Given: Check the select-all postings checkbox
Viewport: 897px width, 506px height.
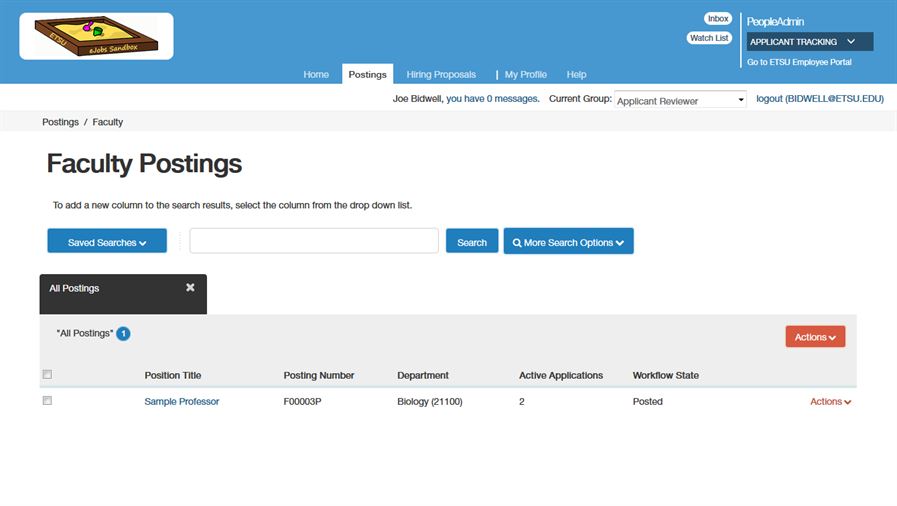Looking at the screenshot, I should (x=47, y=375).
